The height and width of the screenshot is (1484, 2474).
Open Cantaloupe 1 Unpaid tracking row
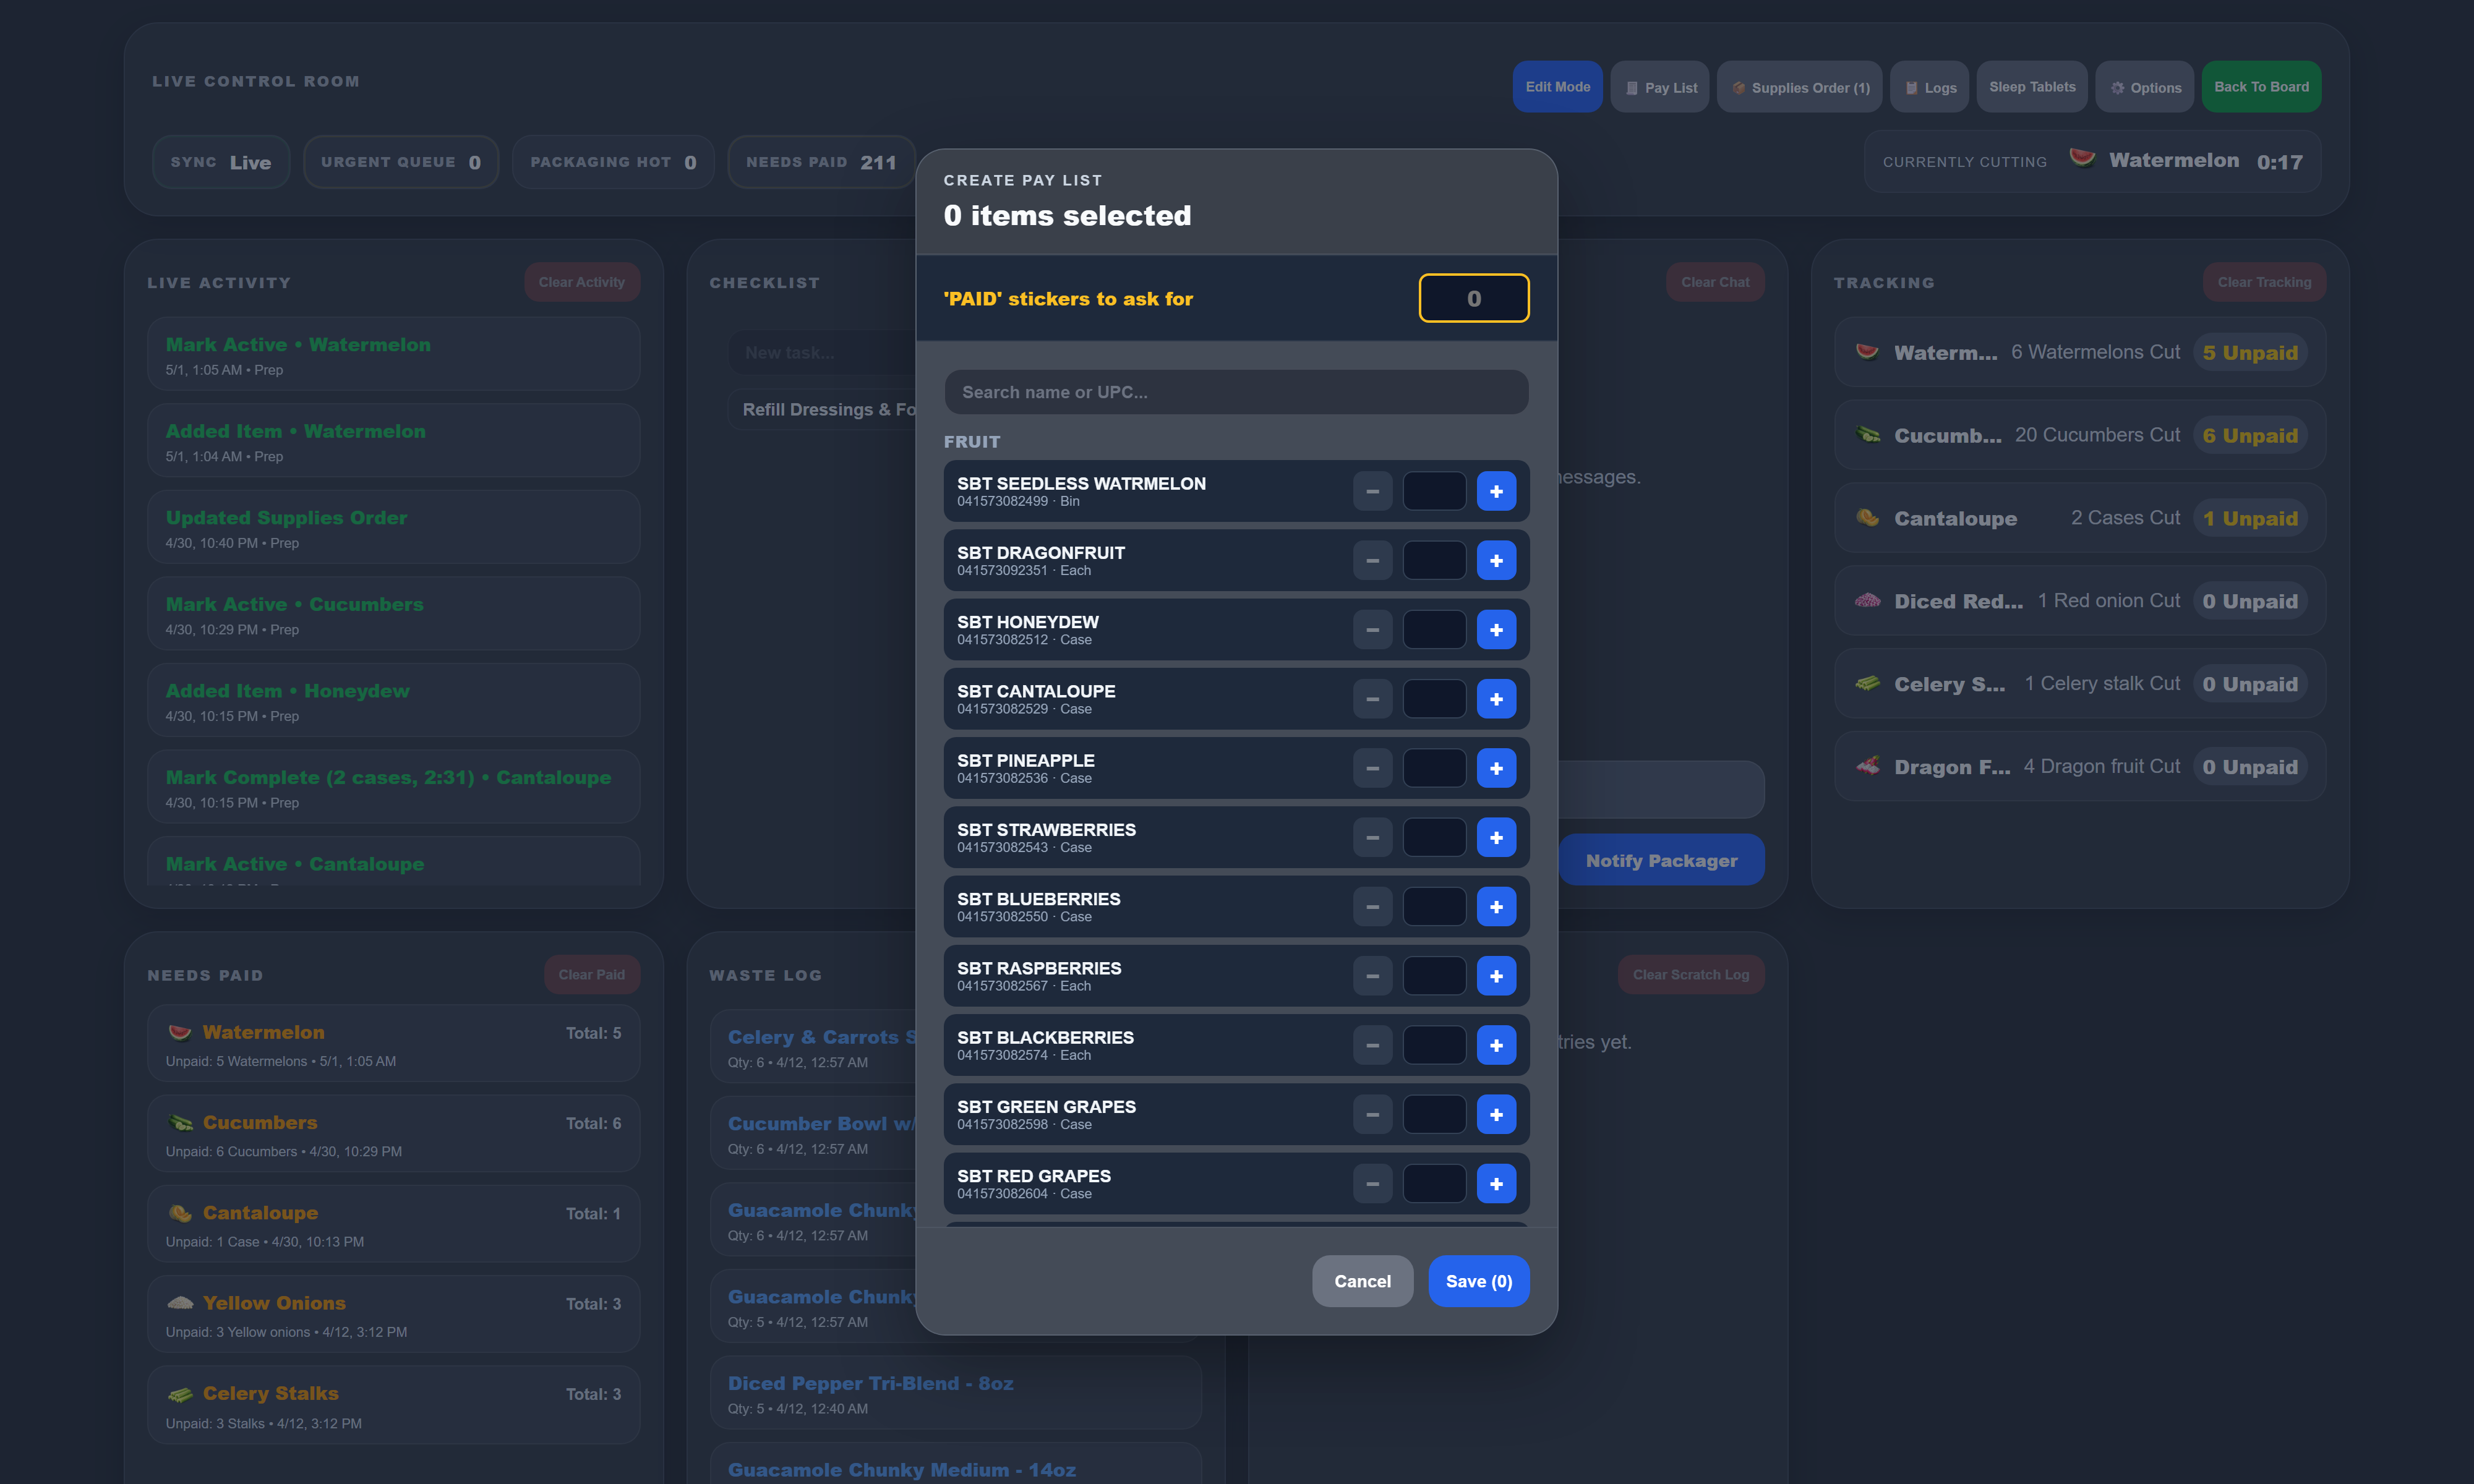click(2080, 518)
